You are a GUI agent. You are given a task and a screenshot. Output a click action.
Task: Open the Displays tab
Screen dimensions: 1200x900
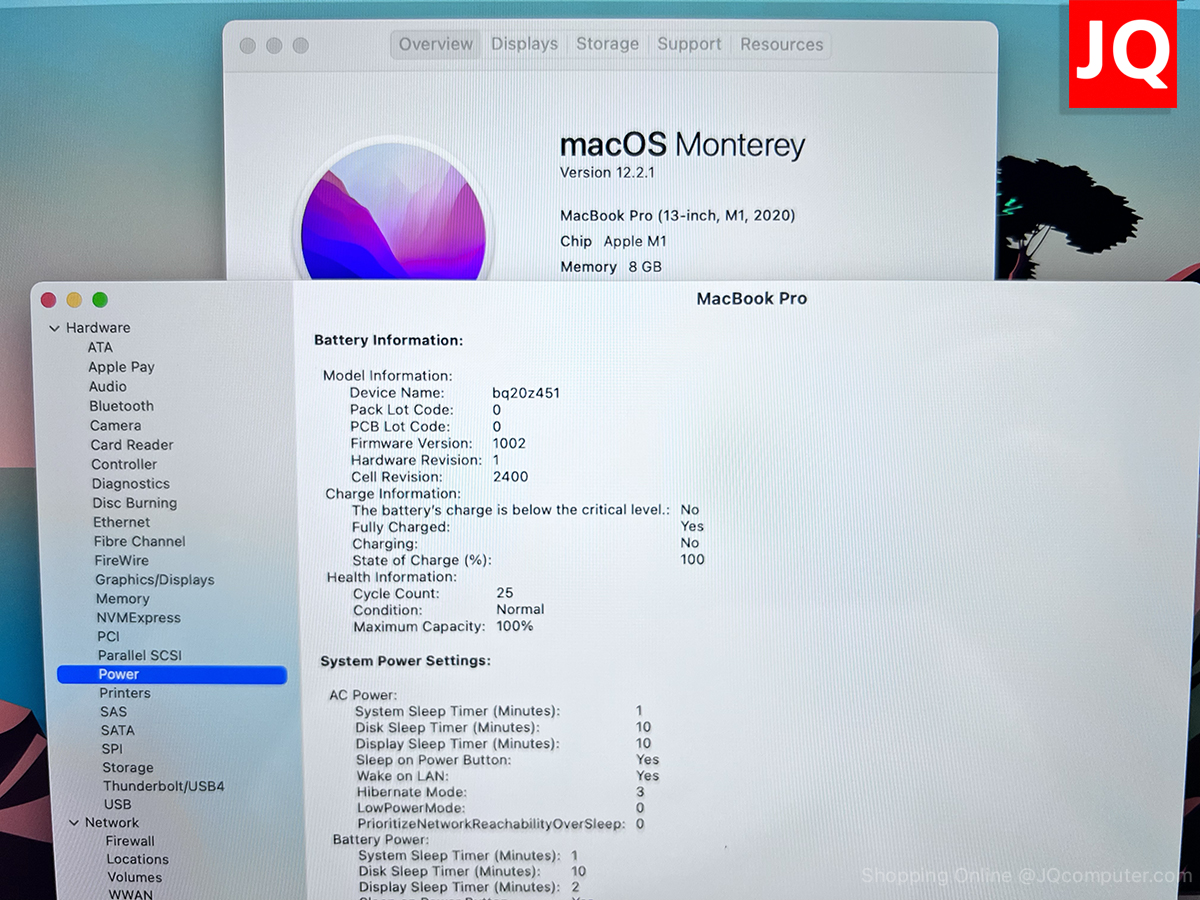(x=524, y=44)
